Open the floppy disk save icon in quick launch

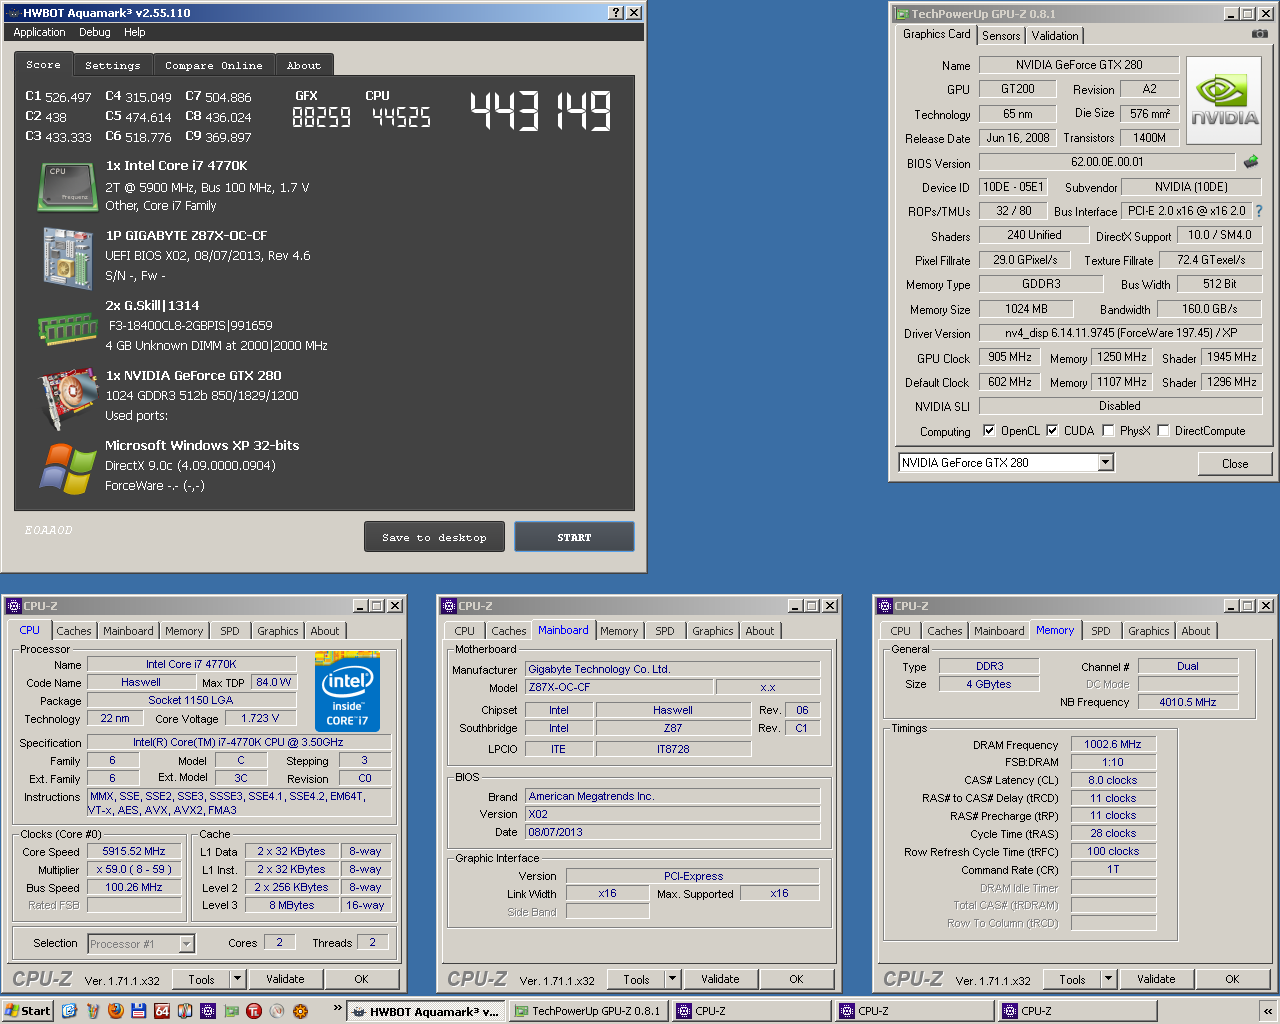[138, 1011]
